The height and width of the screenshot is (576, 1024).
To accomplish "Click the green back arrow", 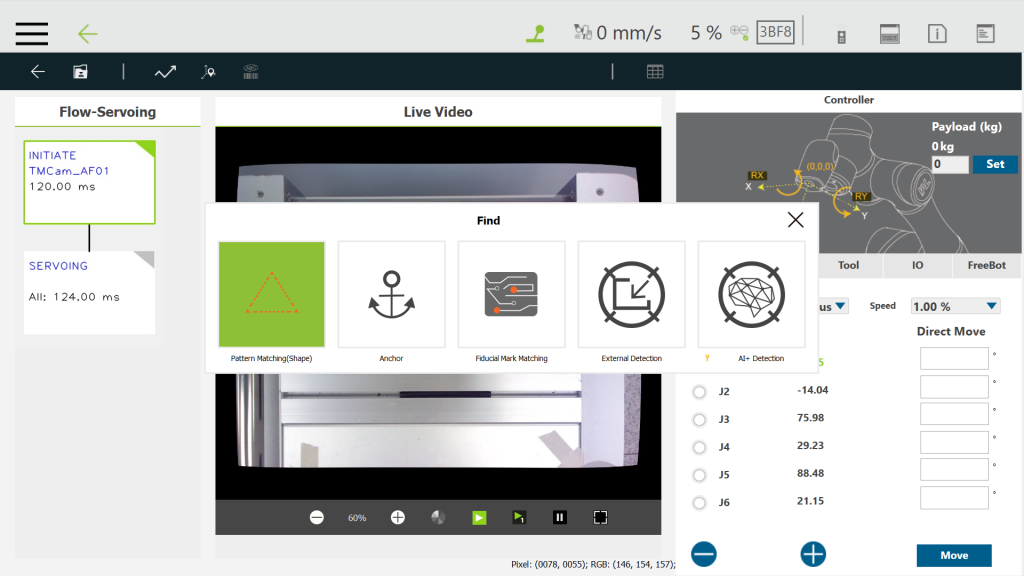I will pyautogui.click(x=88, y=34).
